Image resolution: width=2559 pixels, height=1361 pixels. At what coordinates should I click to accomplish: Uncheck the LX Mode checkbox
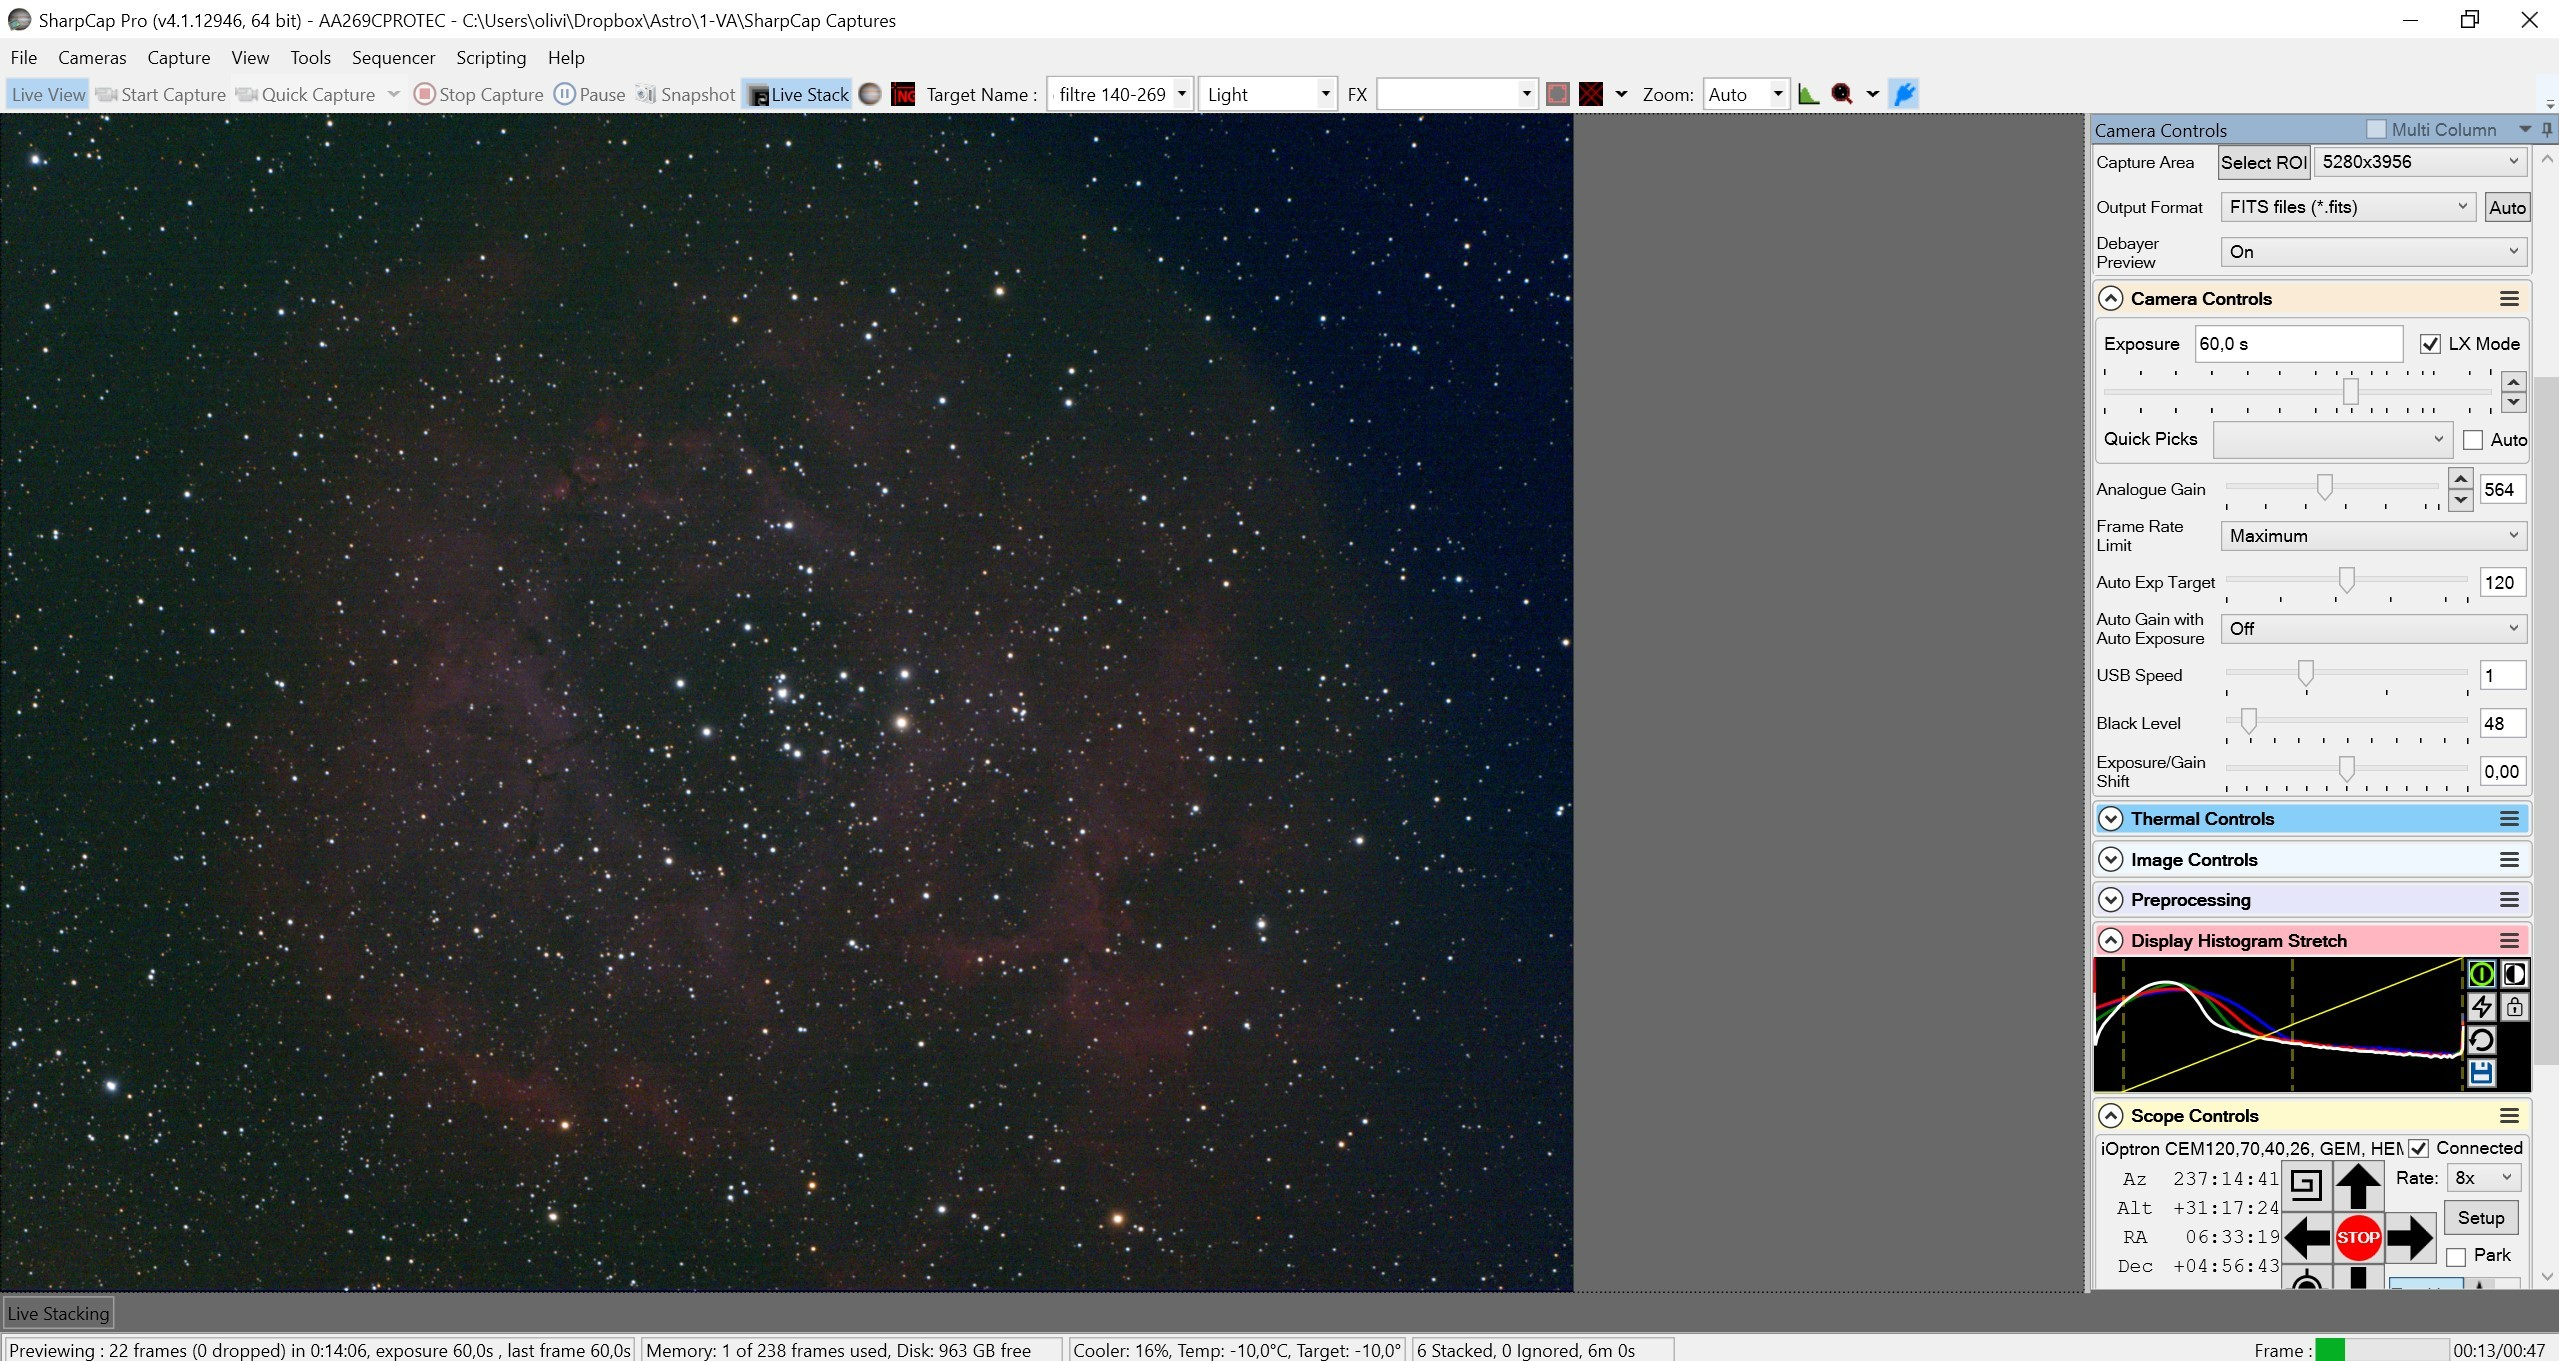point(2430,344)
